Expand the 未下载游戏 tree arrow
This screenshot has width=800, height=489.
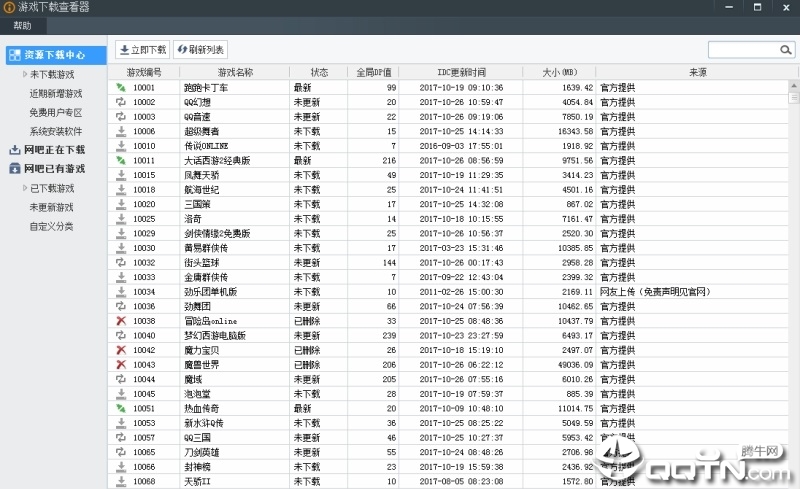tap(24, 75)
